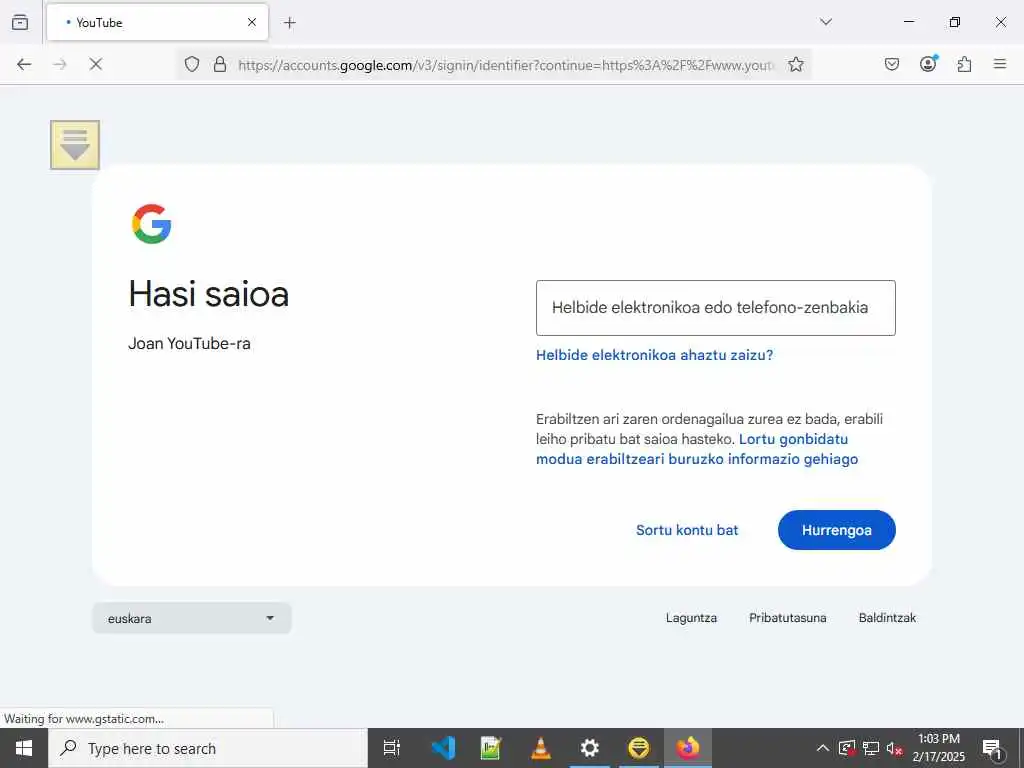Open the notification center icon
Image resolution: width=1024 pixels, height=768 pixels.
(993, 749)
